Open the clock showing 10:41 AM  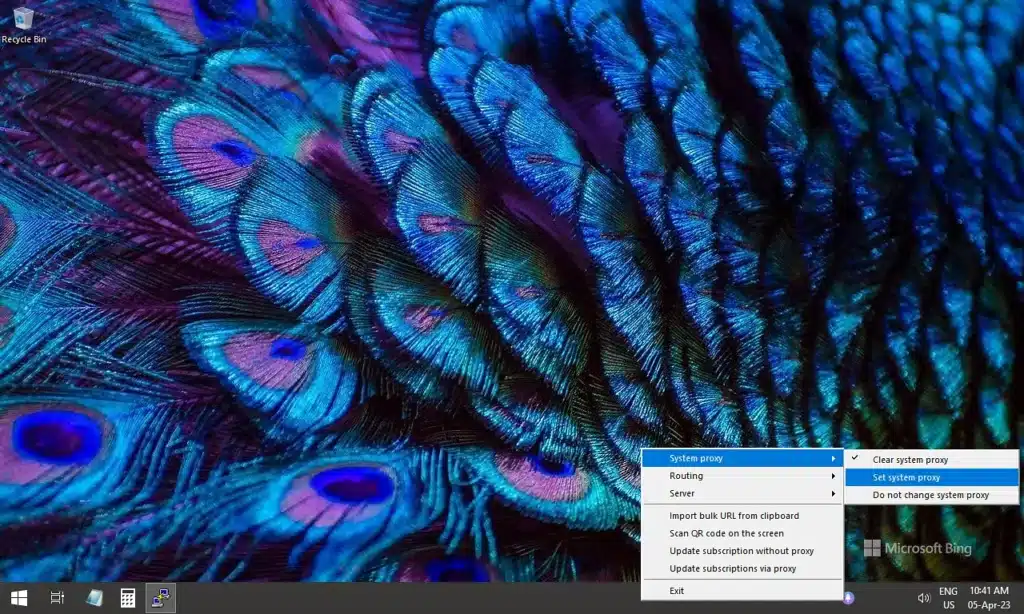click(989, 598)
